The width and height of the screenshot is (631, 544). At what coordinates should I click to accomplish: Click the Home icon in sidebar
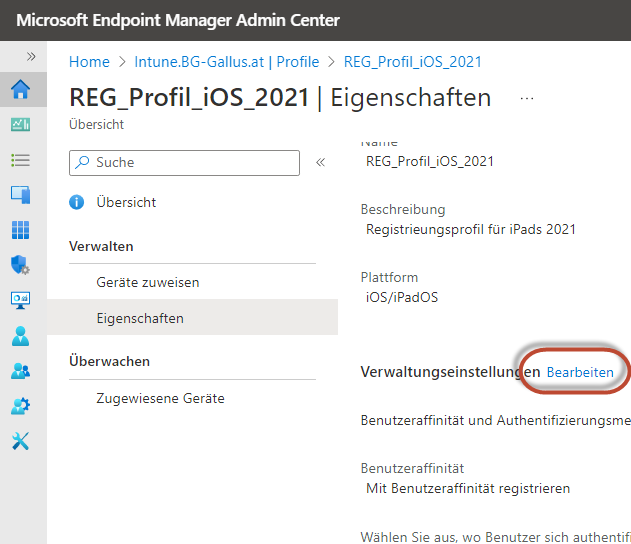20,90
